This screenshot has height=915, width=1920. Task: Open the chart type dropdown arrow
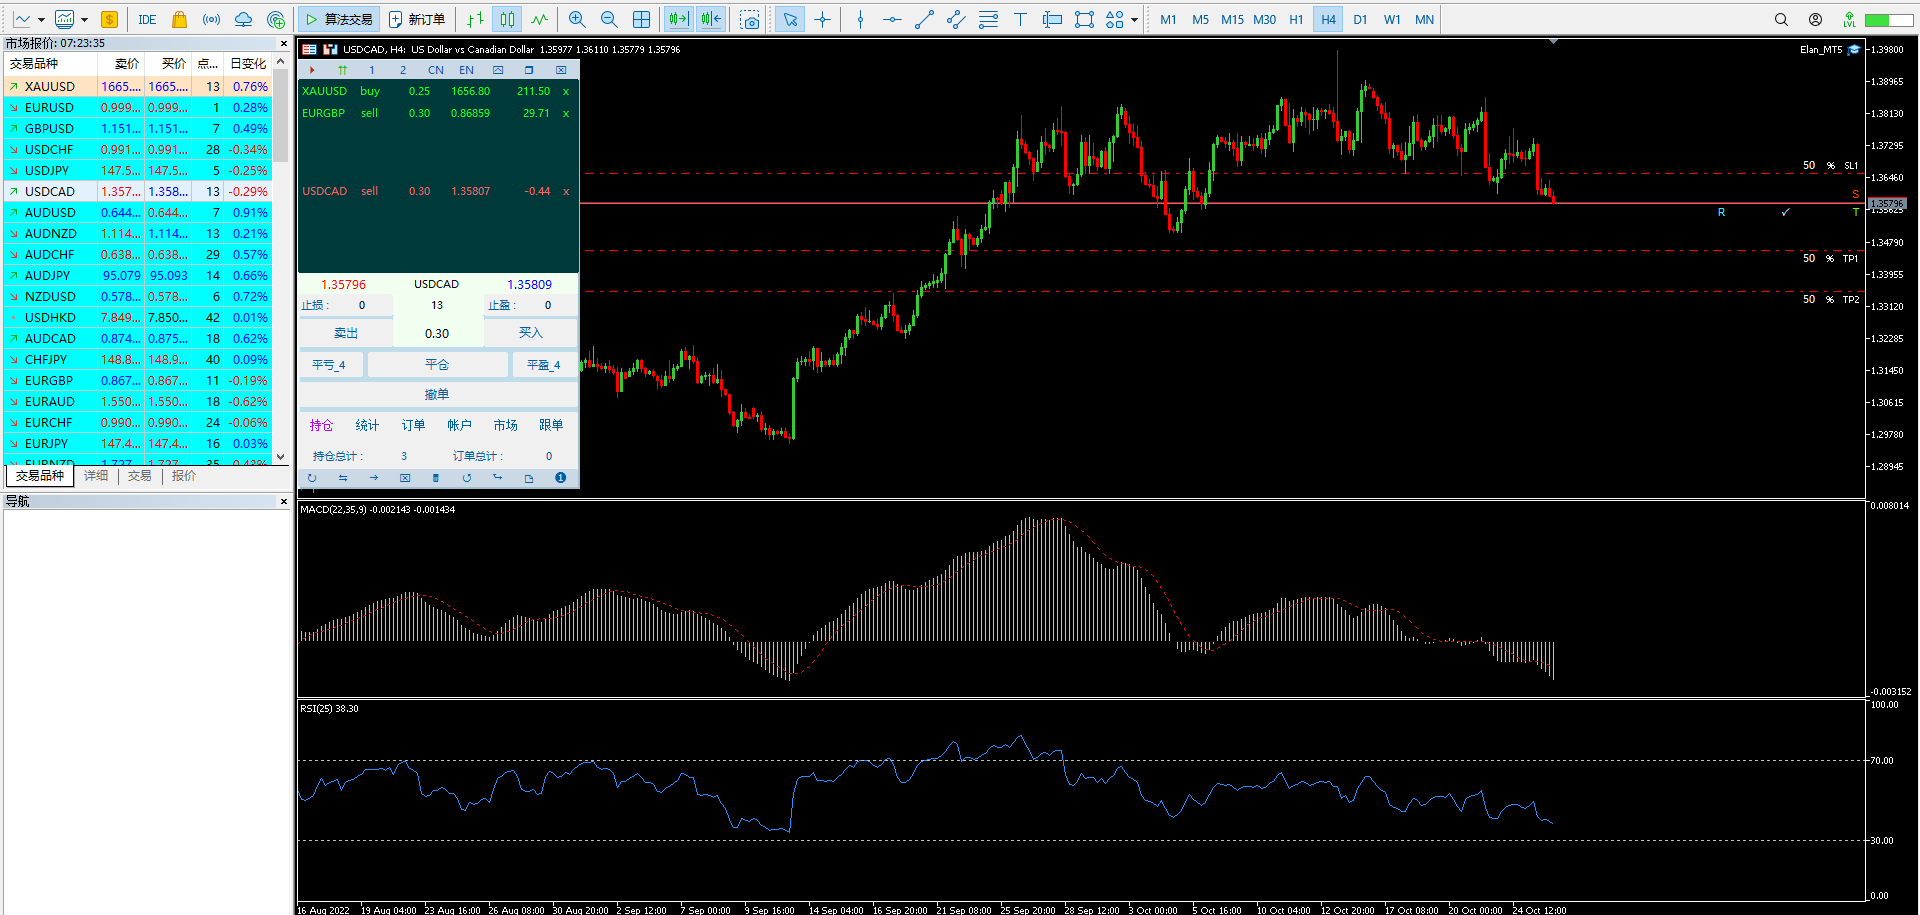point(41,19)
